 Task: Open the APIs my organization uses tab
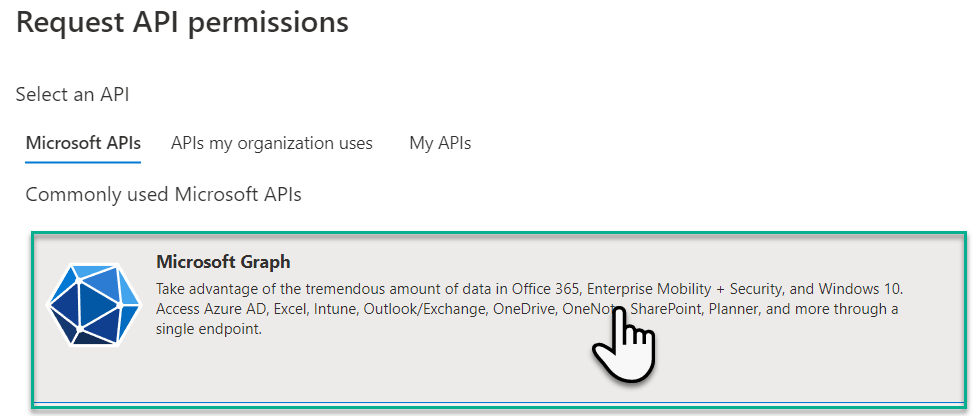point(272,143)
